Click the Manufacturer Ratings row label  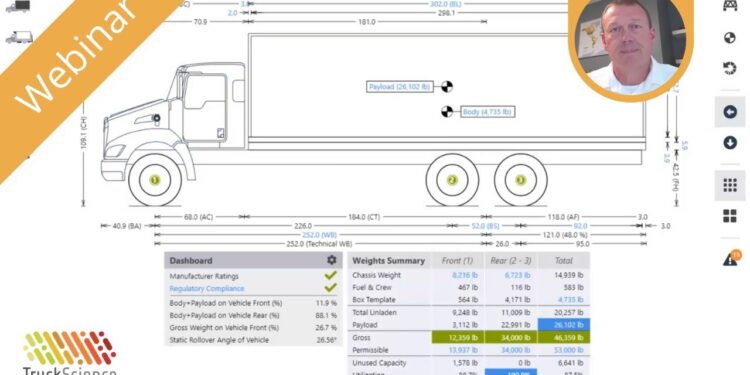pyautogui.click(x=204, y=276)
